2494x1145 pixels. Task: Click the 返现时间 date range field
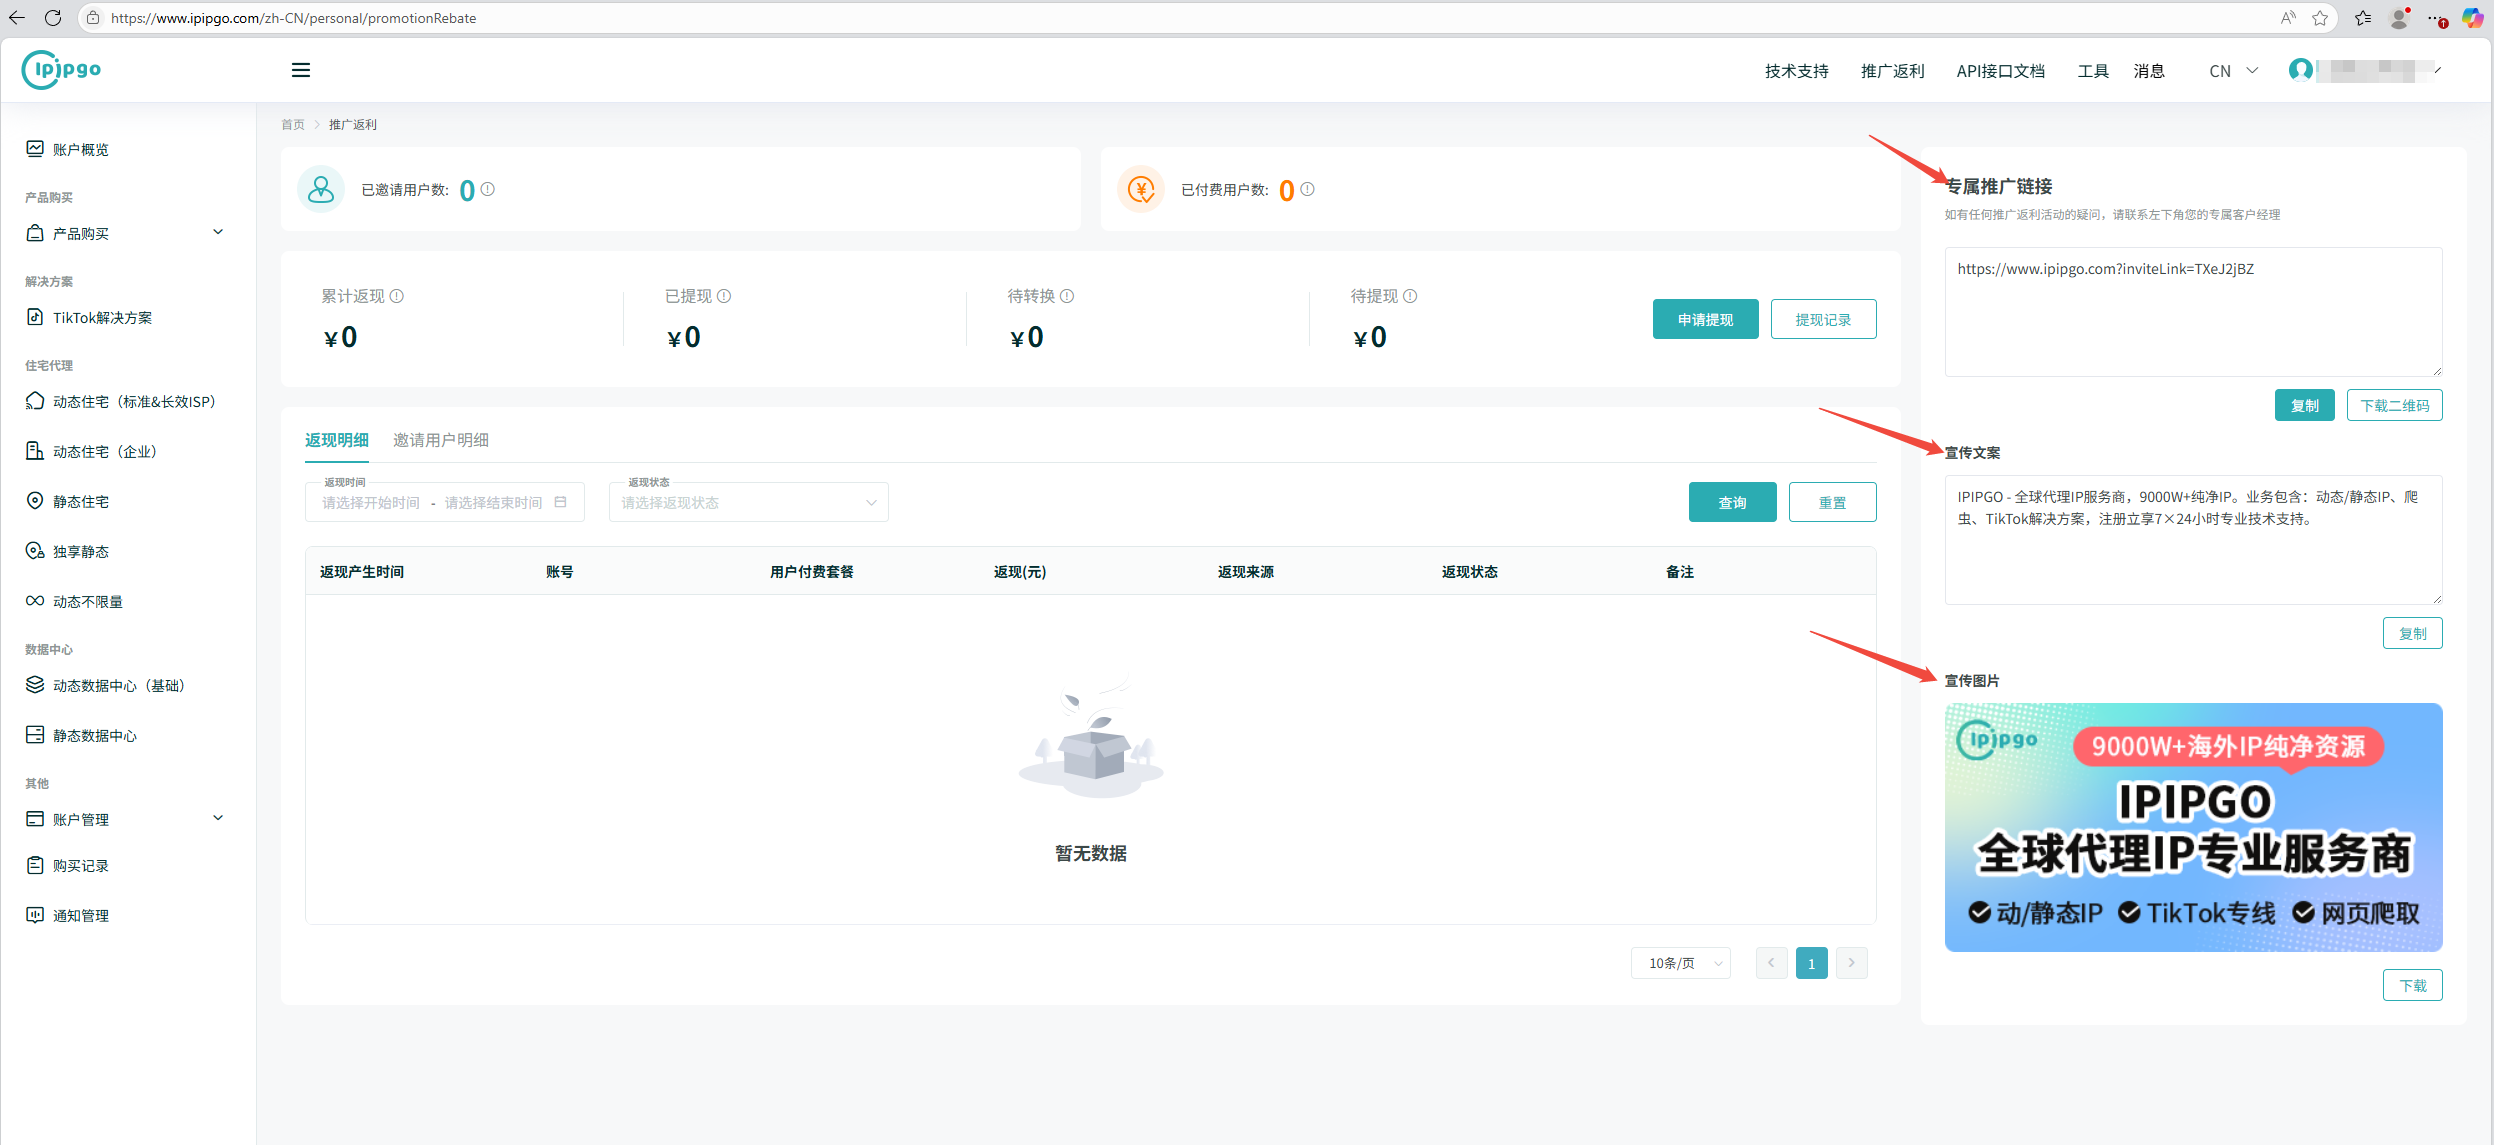444,502
